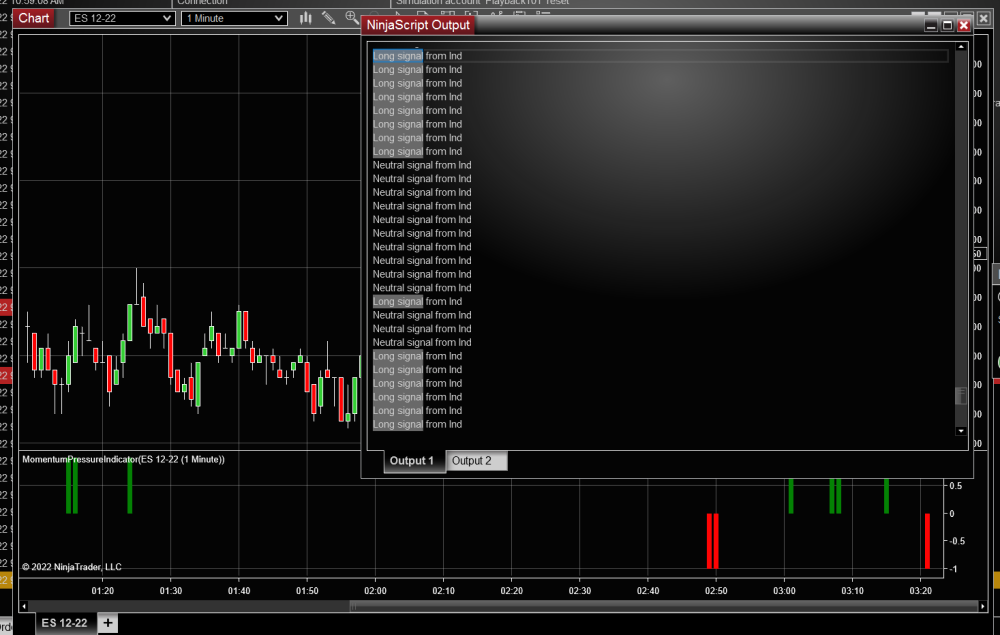Toggle maximize on the NinjaScript Output window
1000x635 pixels.
(x=946, y=25)
